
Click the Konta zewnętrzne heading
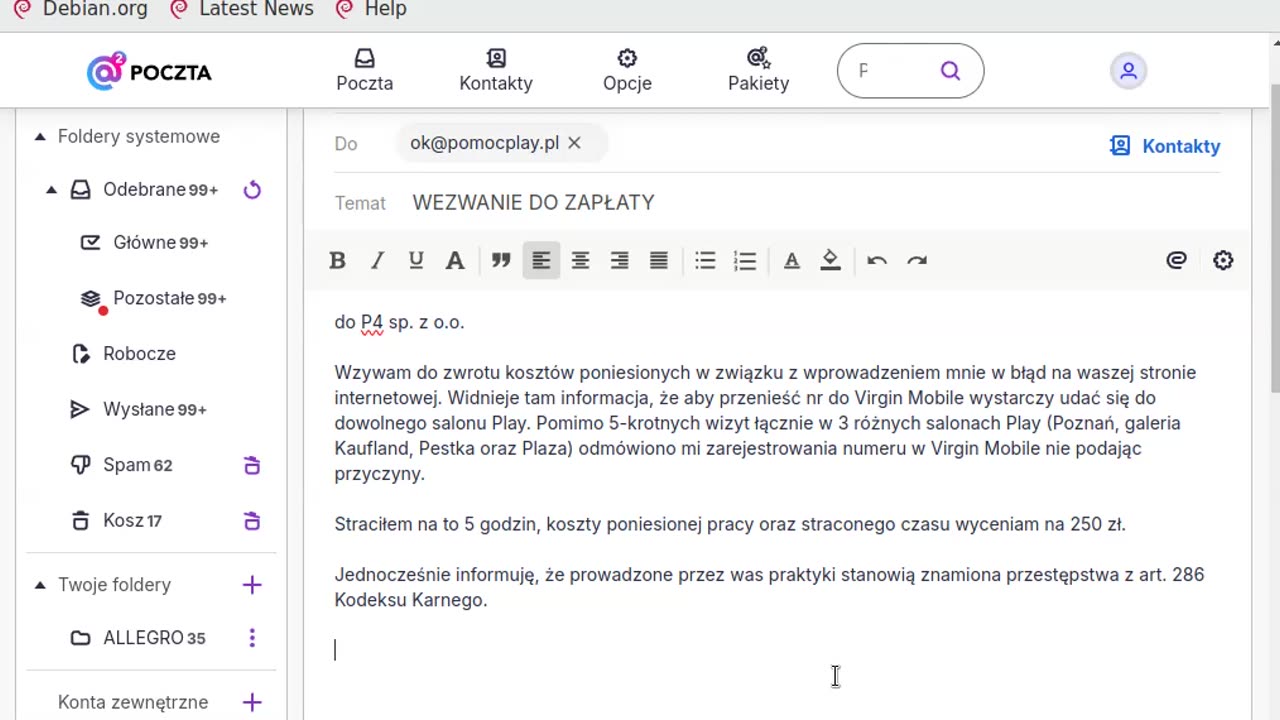coord(133,702)
